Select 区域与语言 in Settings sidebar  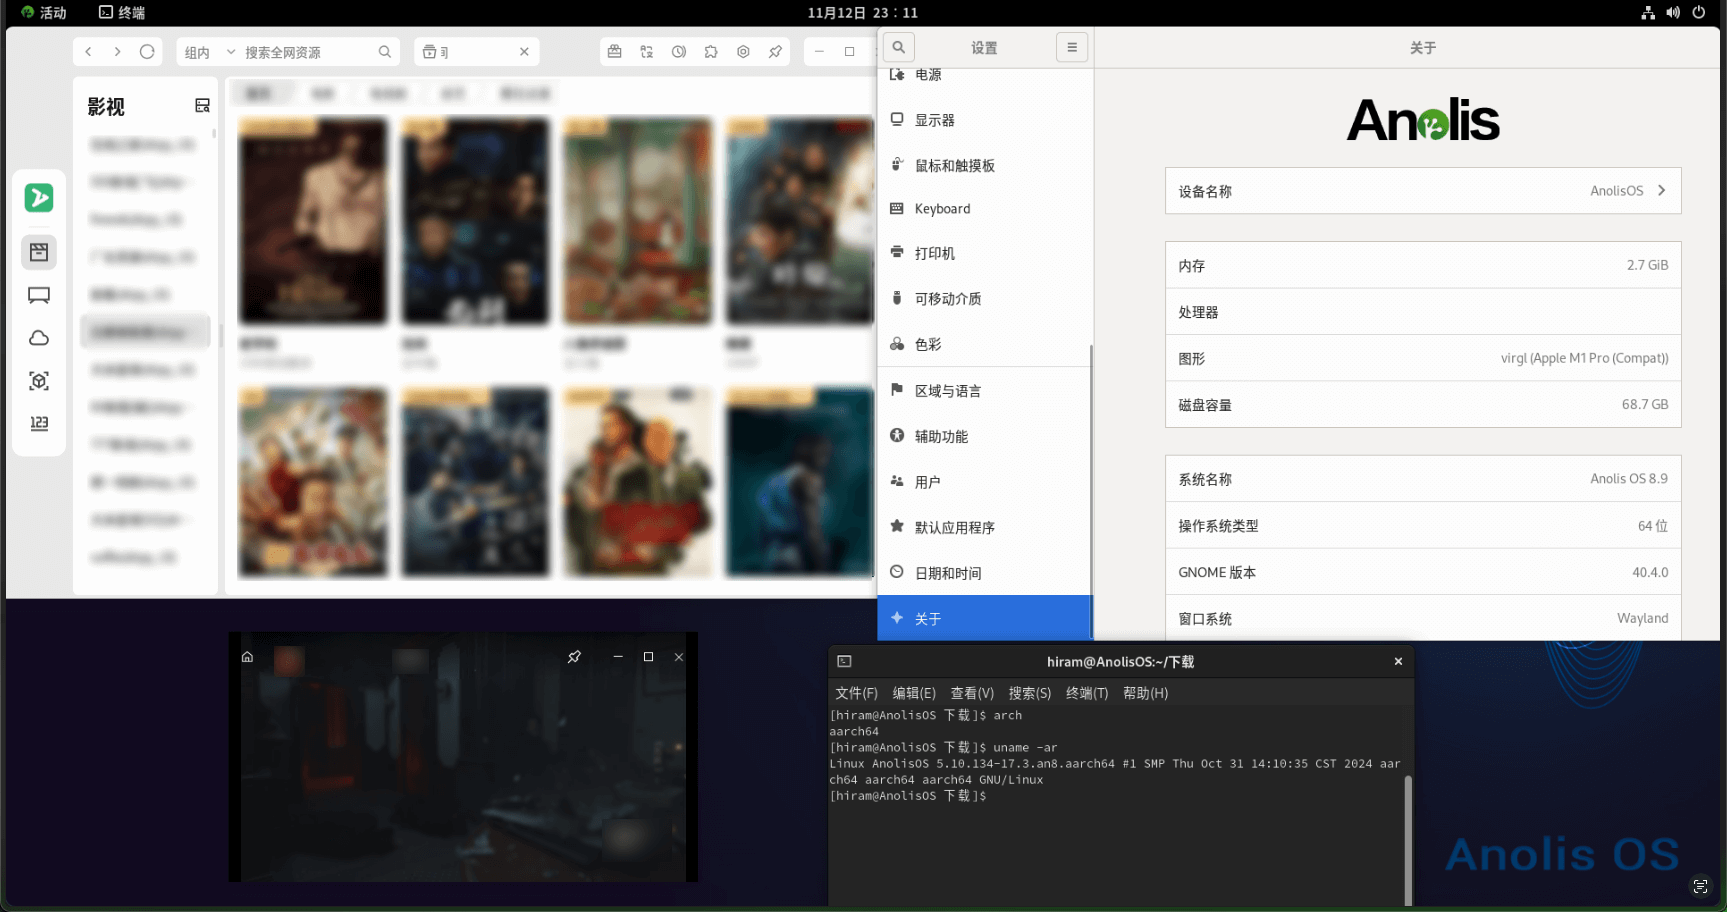click(x=947, y=391)
